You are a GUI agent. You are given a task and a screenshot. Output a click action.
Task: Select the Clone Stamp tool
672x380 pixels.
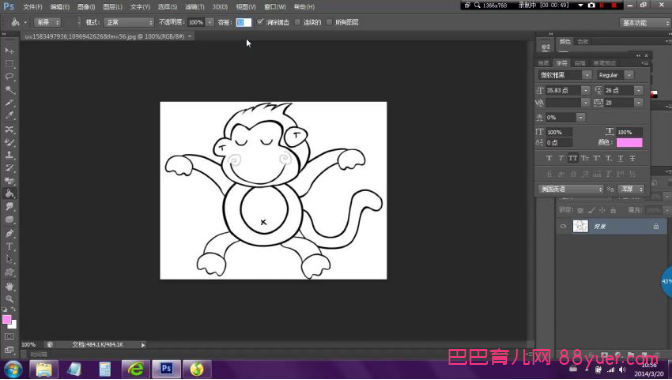[x=9, y=155]
